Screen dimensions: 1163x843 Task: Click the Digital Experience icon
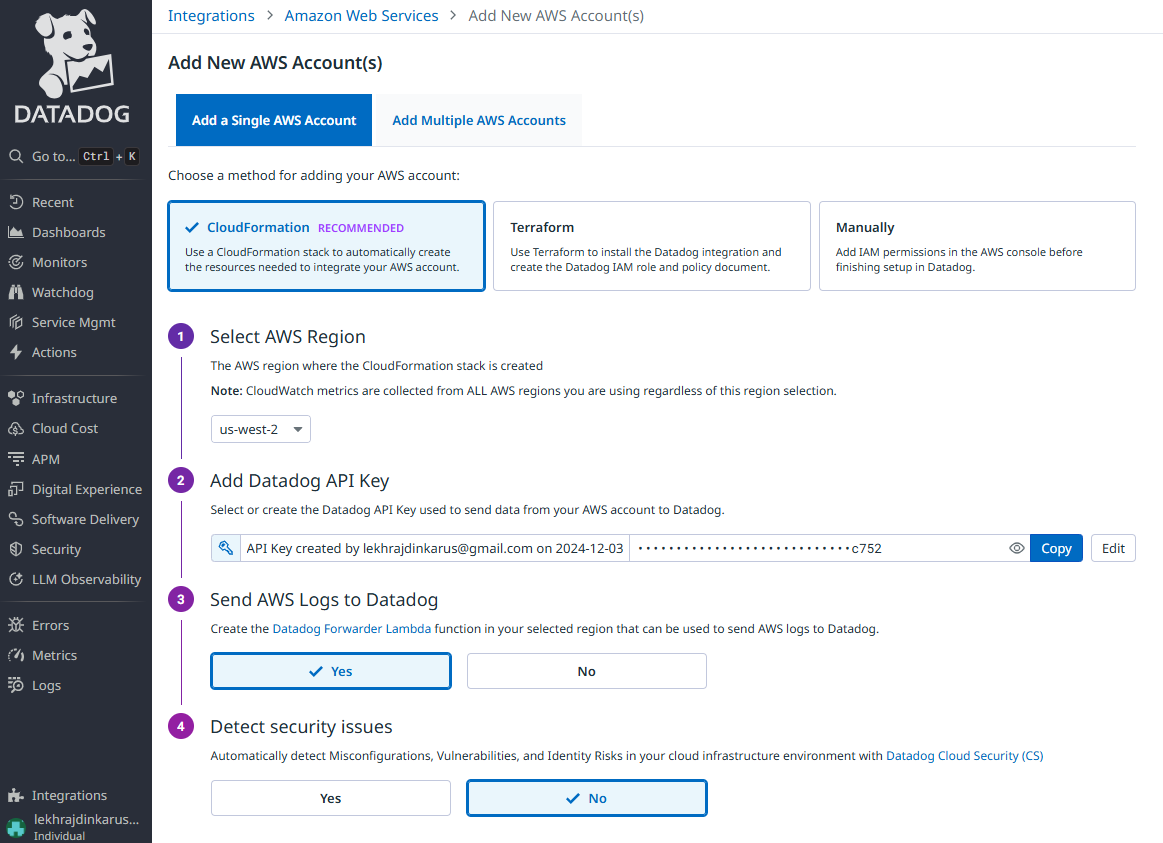click(16, 489)
